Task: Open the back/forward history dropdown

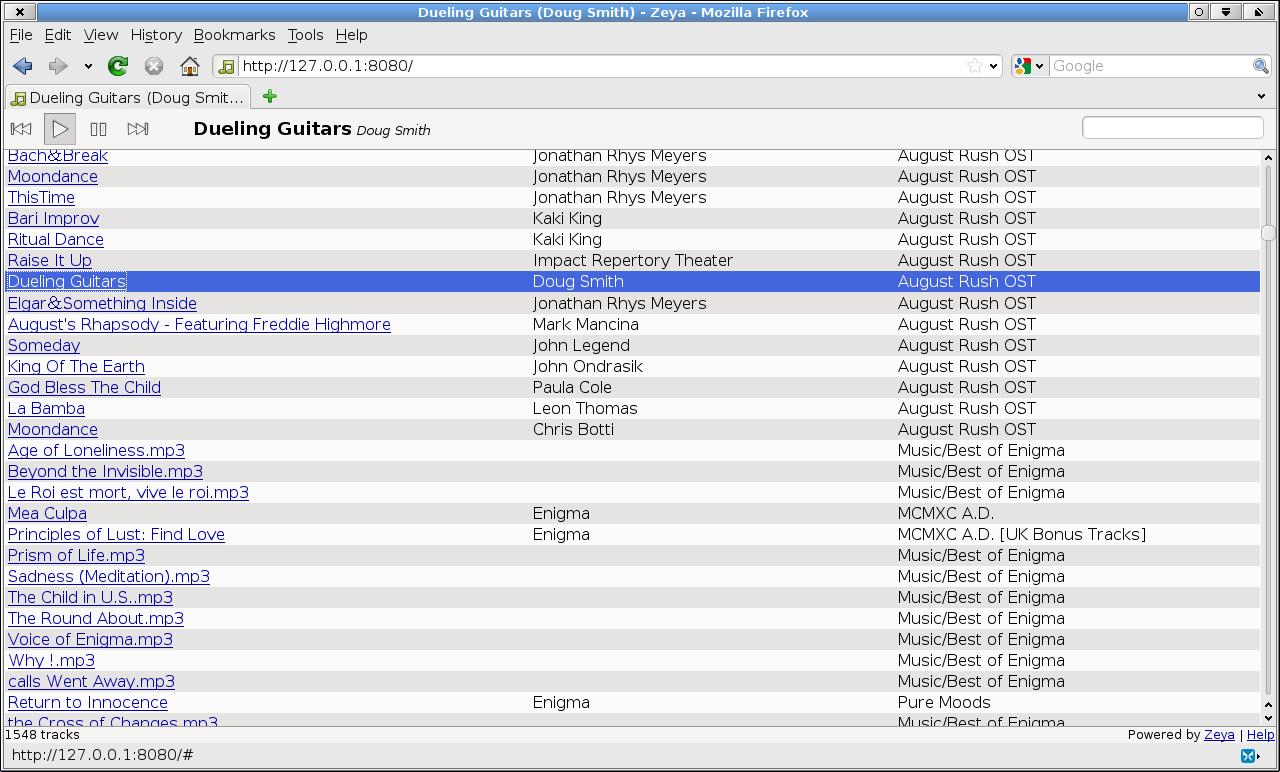Action: click(88, 67)
